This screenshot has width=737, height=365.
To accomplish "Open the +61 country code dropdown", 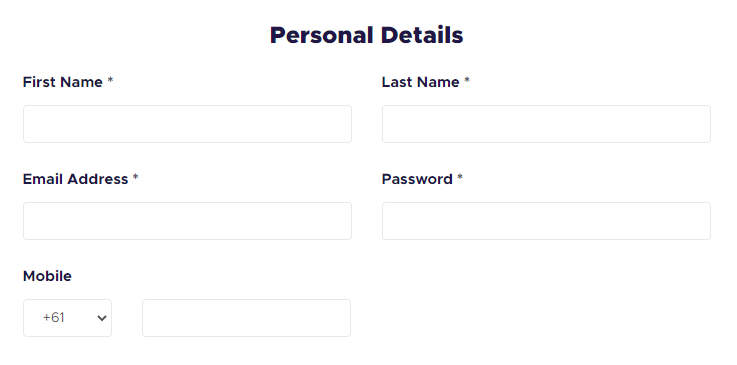I will pyautogui.click(x=67, y=318).
